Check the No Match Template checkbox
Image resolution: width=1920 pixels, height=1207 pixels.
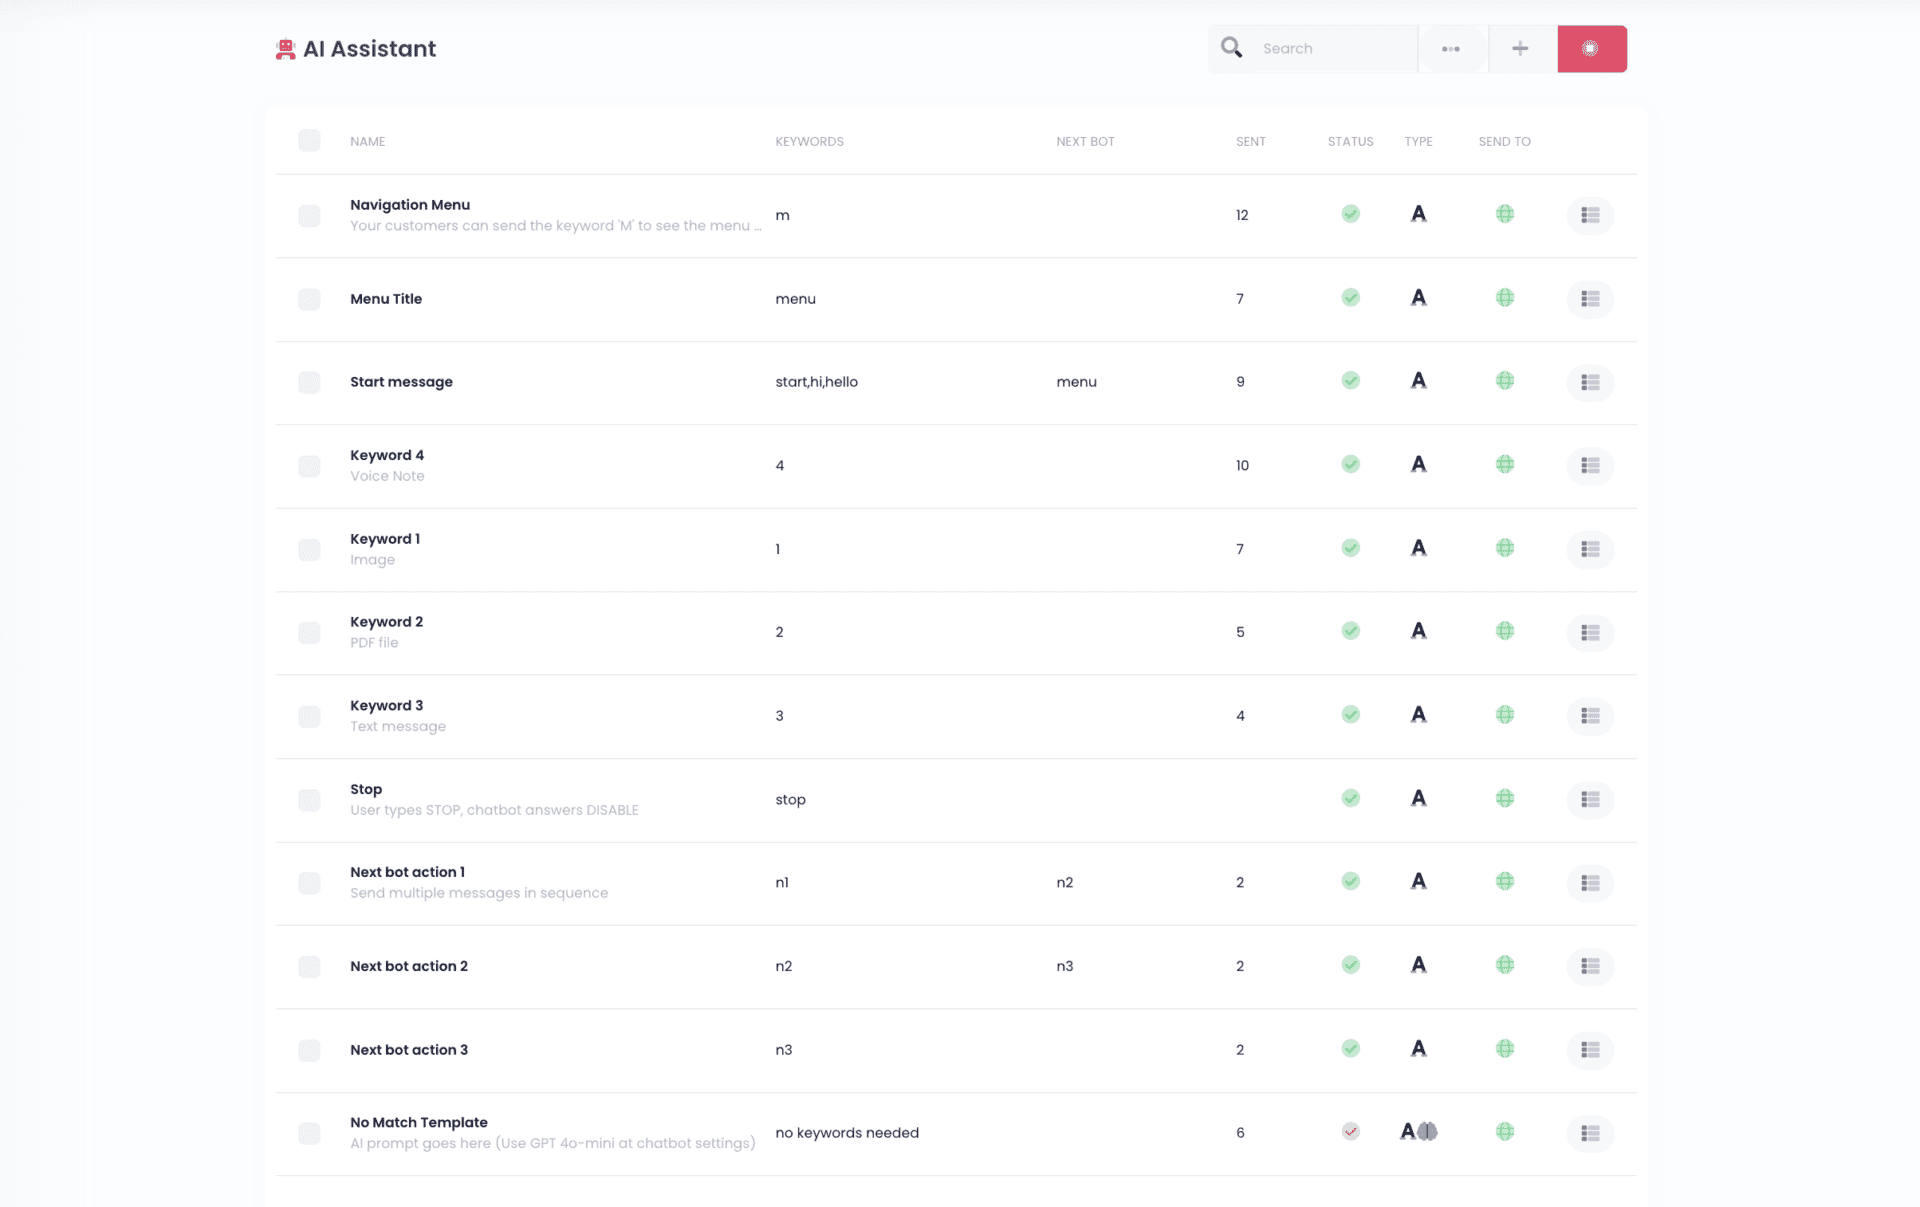[309, 1133]
